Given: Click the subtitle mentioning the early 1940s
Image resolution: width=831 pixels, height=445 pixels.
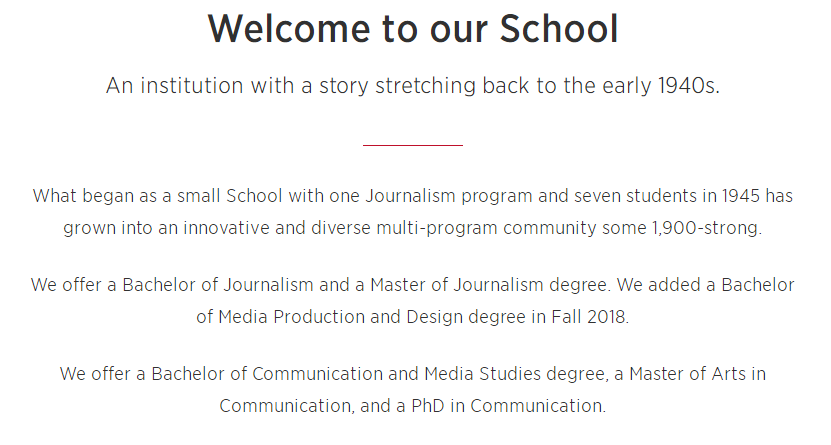Looking at the screenshot, I should point(413,86).
